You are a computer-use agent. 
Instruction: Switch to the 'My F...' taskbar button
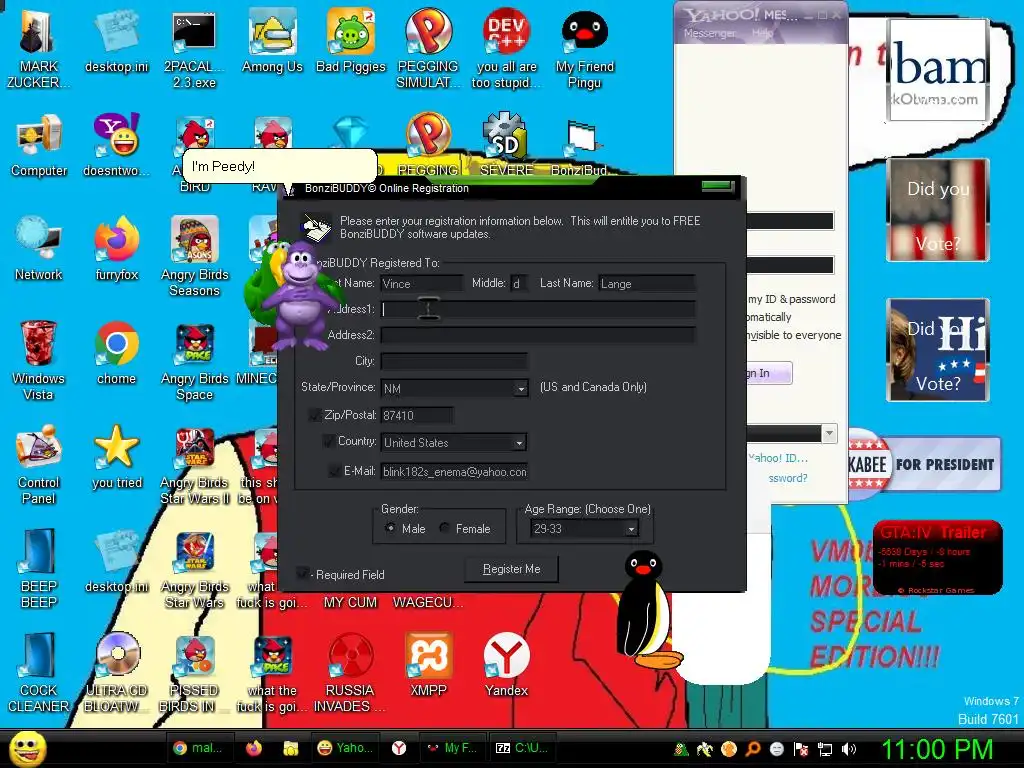(x=452, y=748)
